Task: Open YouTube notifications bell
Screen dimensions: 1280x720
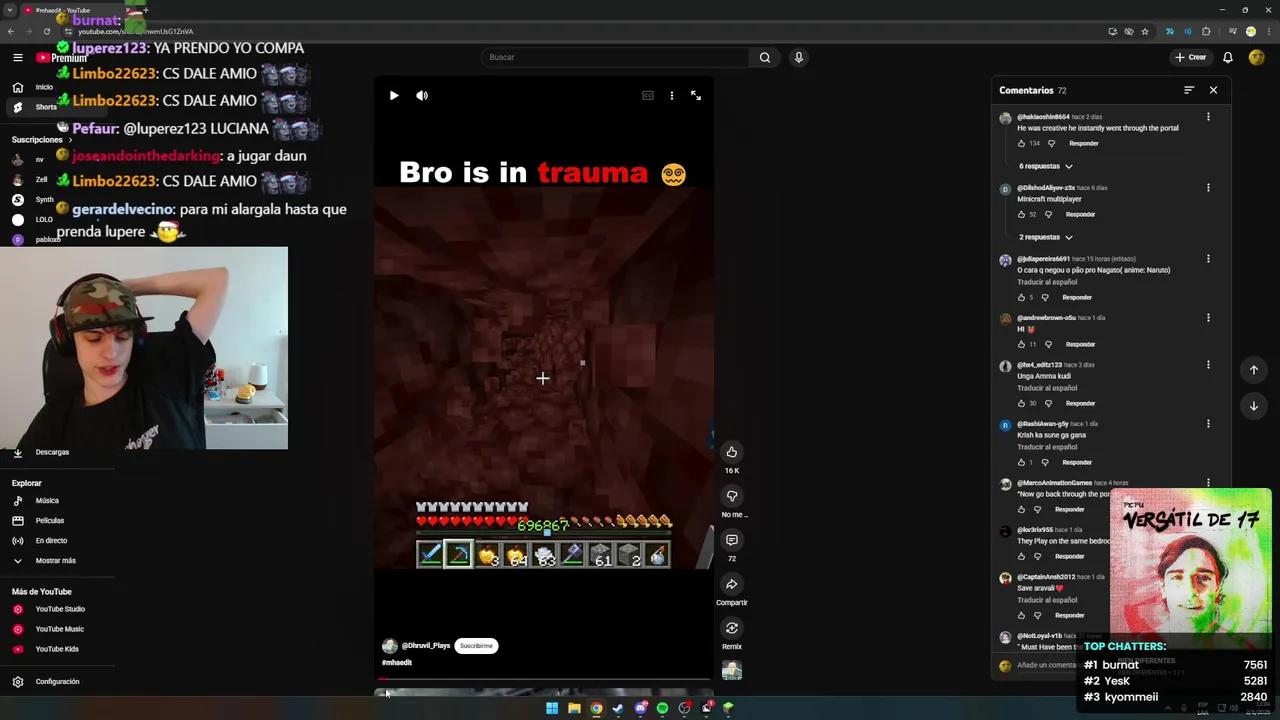Action: tap(1228, 57)
